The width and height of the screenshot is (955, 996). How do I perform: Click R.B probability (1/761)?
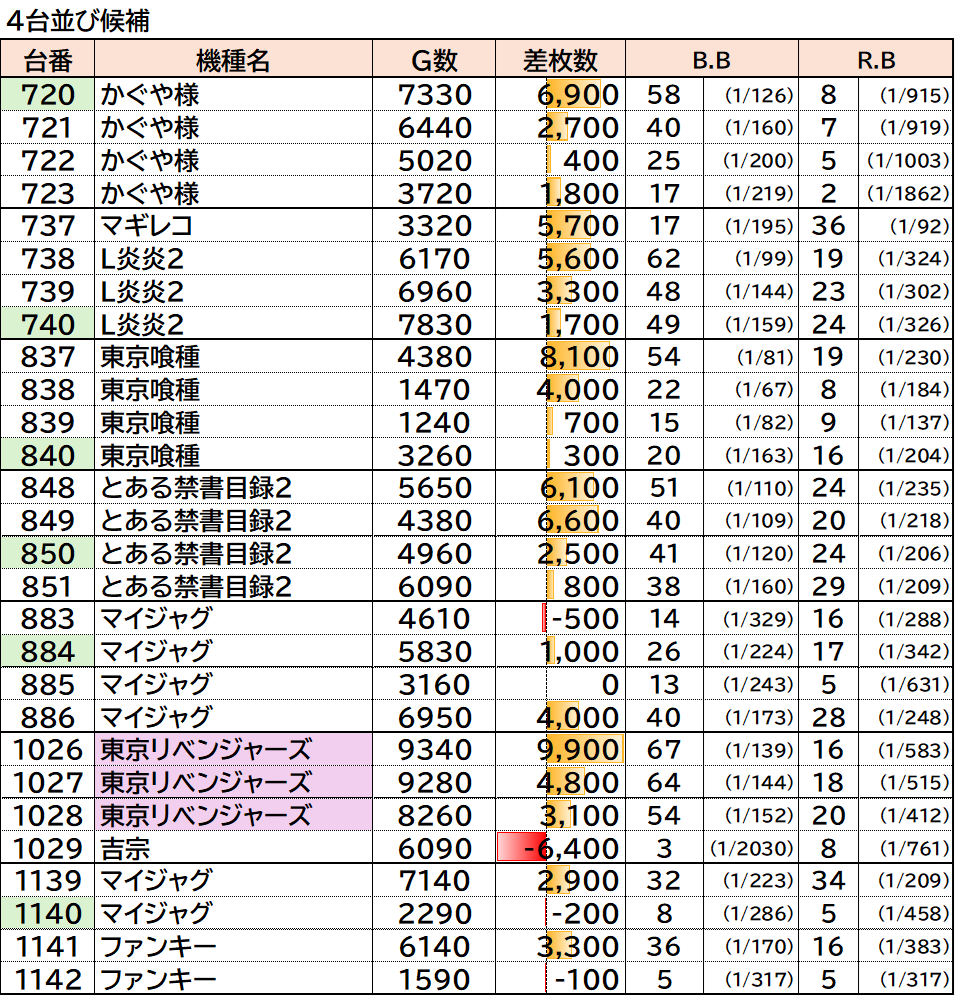(914, 849)
